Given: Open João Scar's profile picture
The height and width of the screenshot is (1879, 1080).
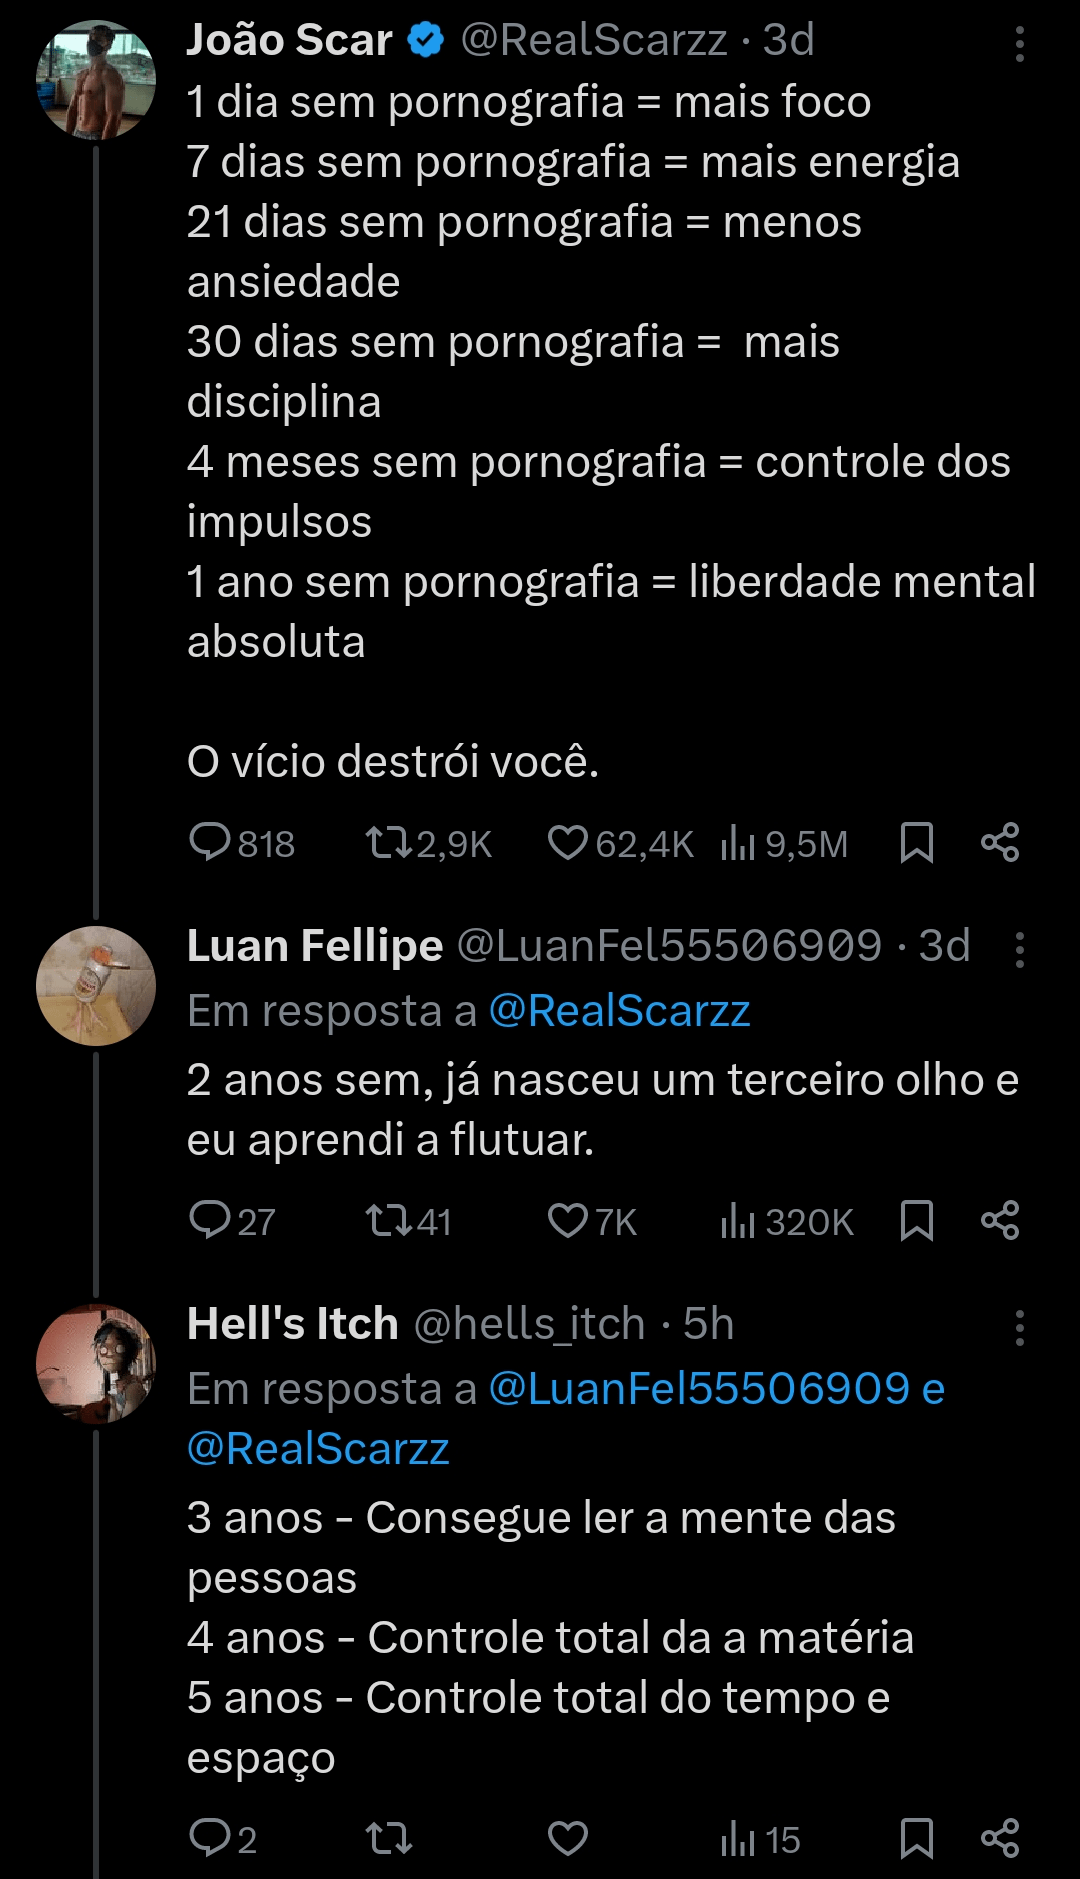Looking at the screenshot, I should [96, 80].
